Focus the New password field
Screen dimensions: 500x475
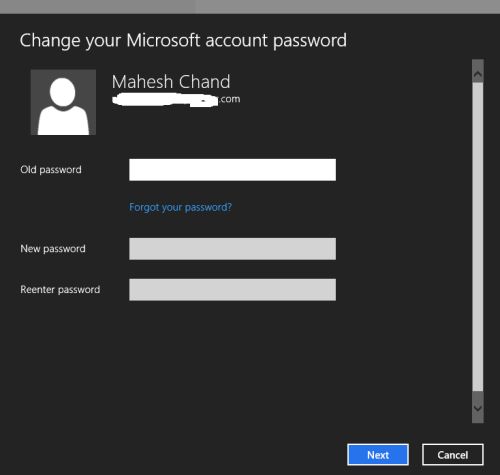tap(232, 249)
